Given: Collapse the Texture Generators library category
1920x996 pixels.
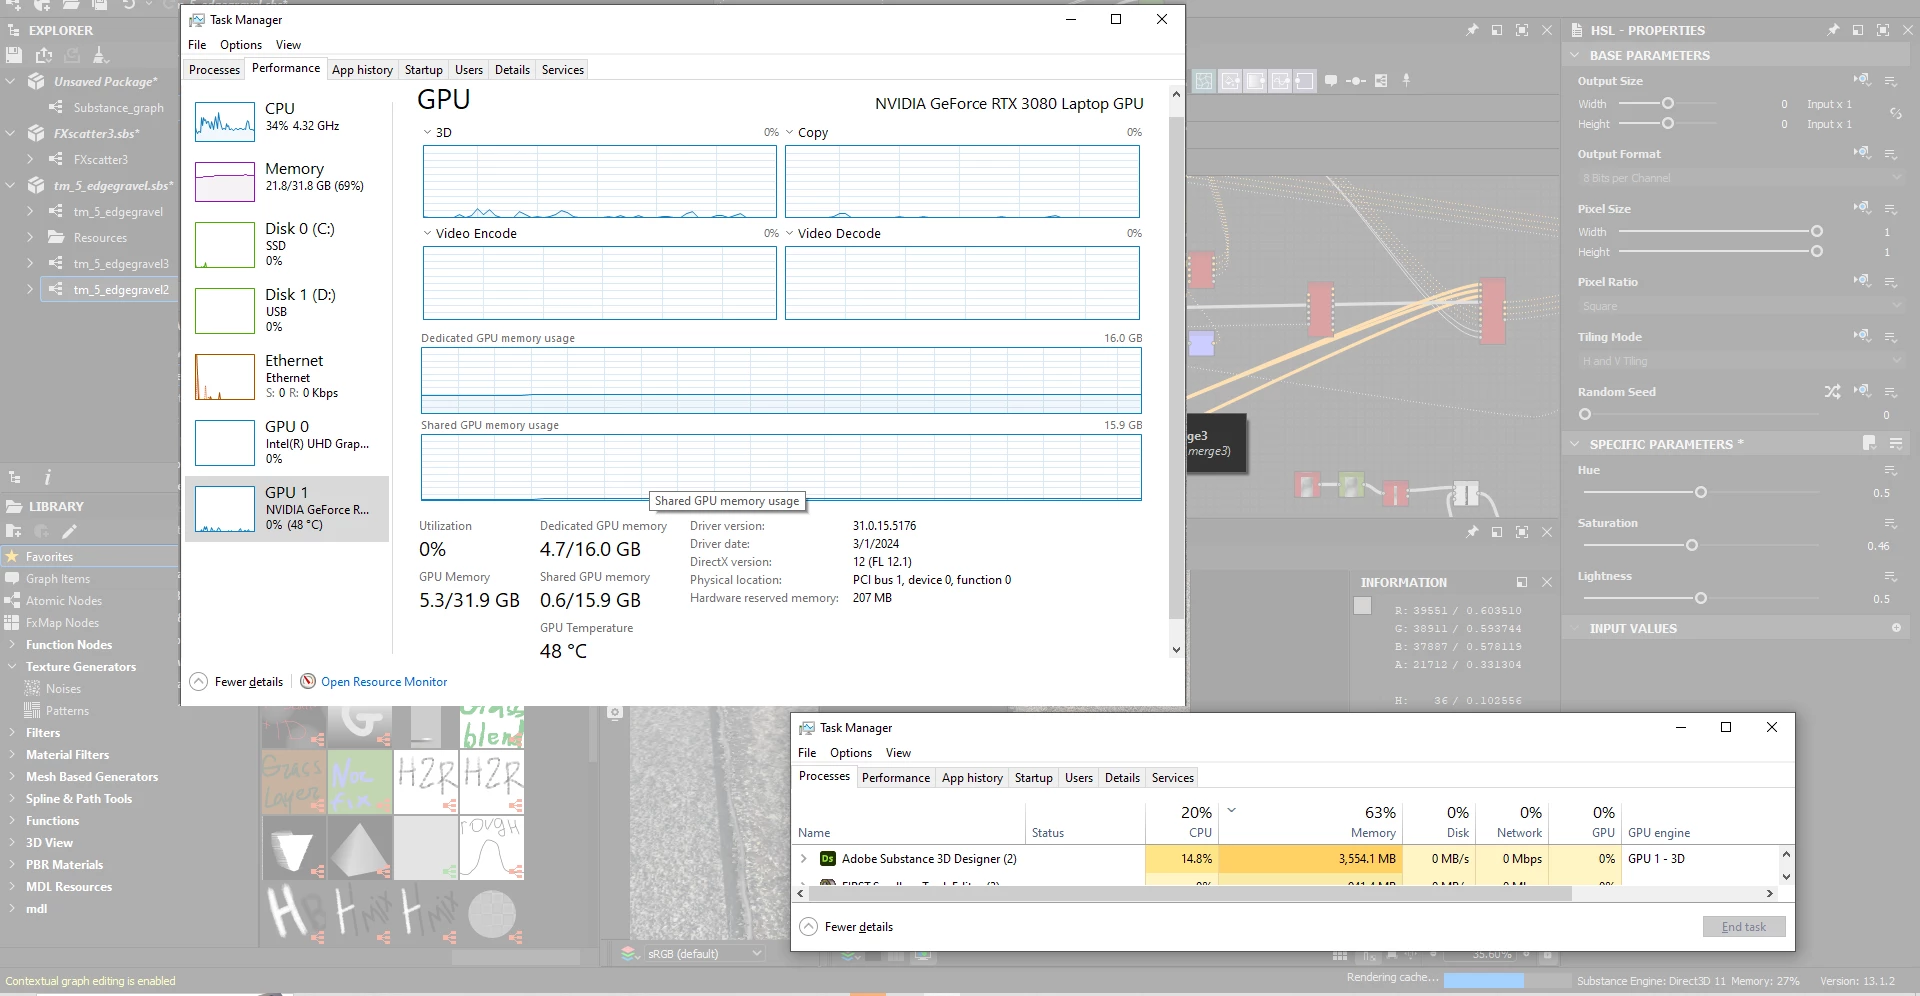Looking at the screenshot, I should [12, 667].
